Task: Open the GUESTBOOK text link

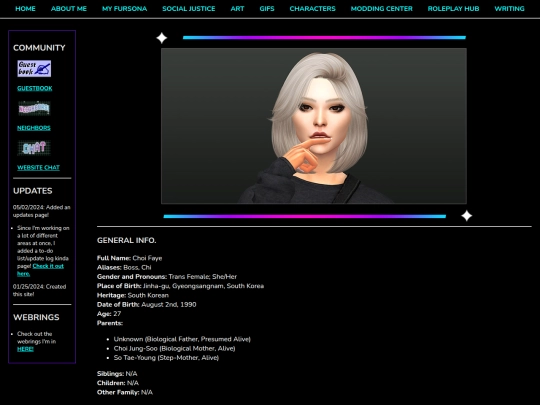Action: click(35, 89)
